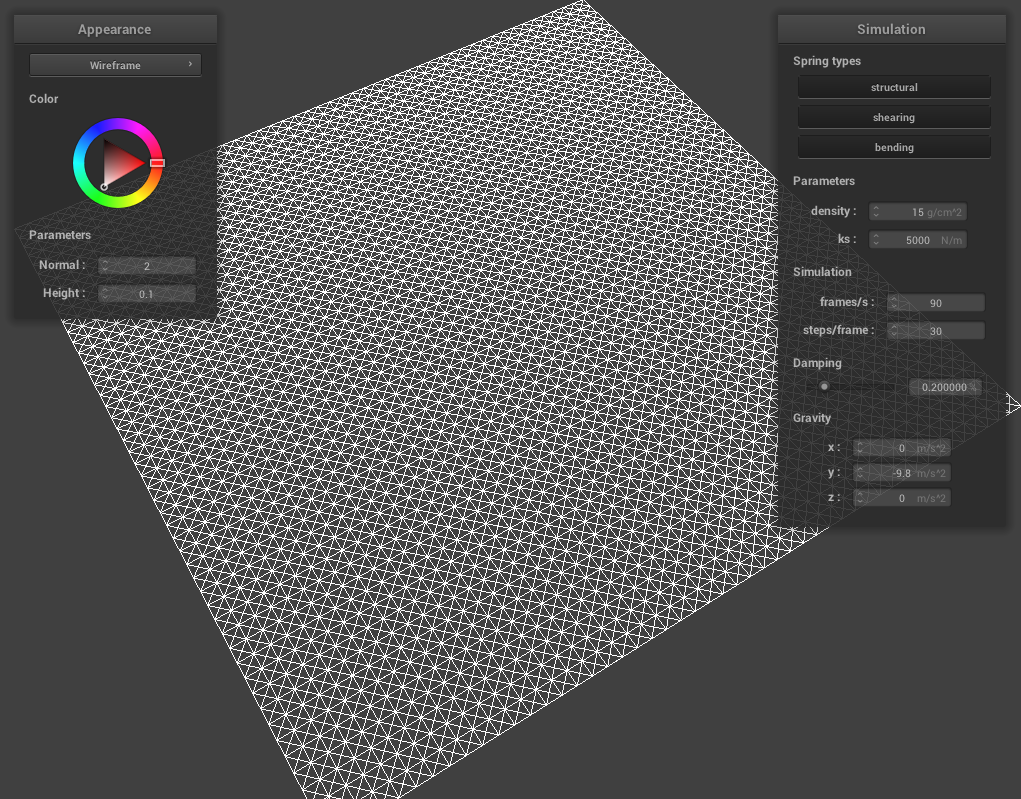Click the steps/frame stepper arrows
The width and height of the screenshot is (1021, 799).
pos(894,331)
